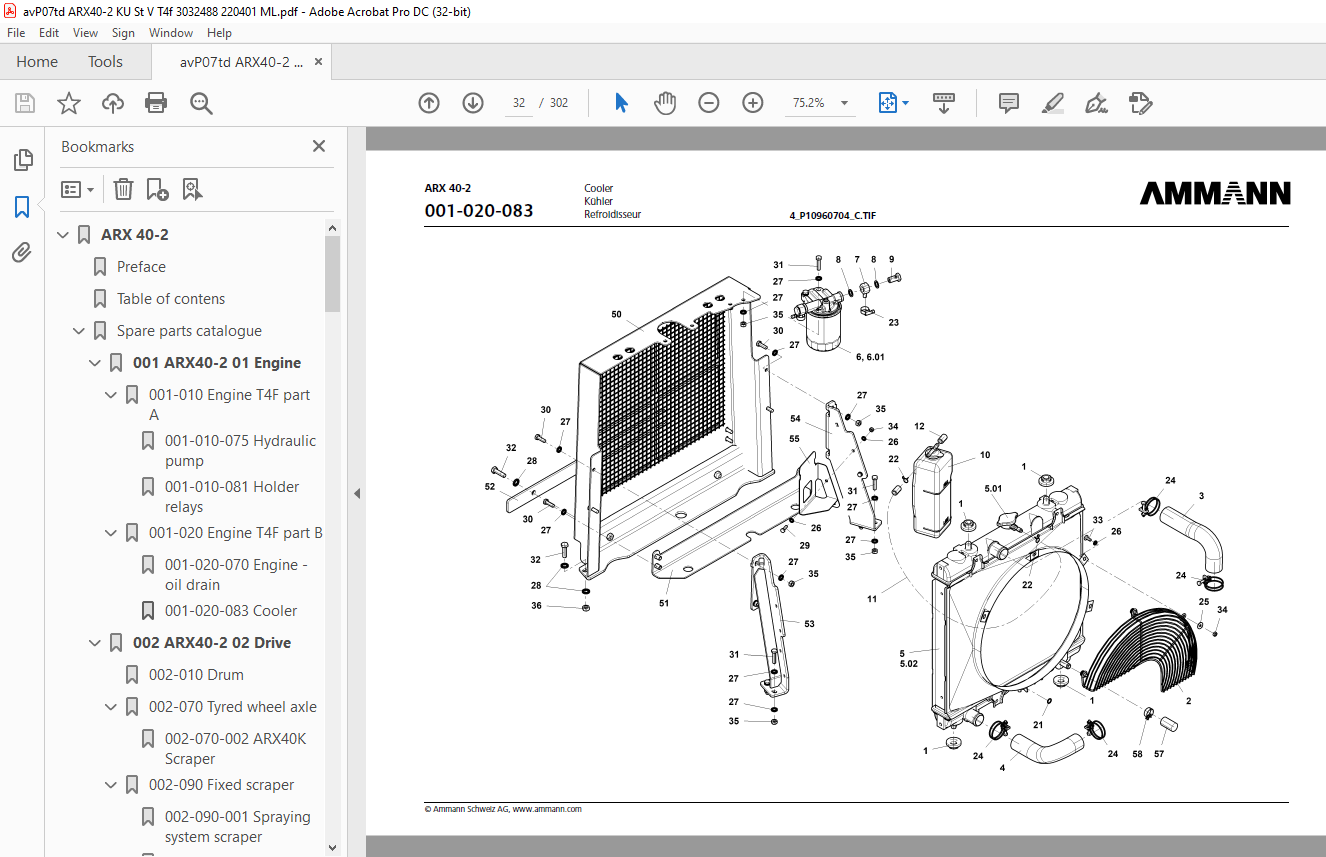The image size is (1326, 857).
Task: Collapse the Spare parts catalogue bookmark
Action: coord(80,331)
